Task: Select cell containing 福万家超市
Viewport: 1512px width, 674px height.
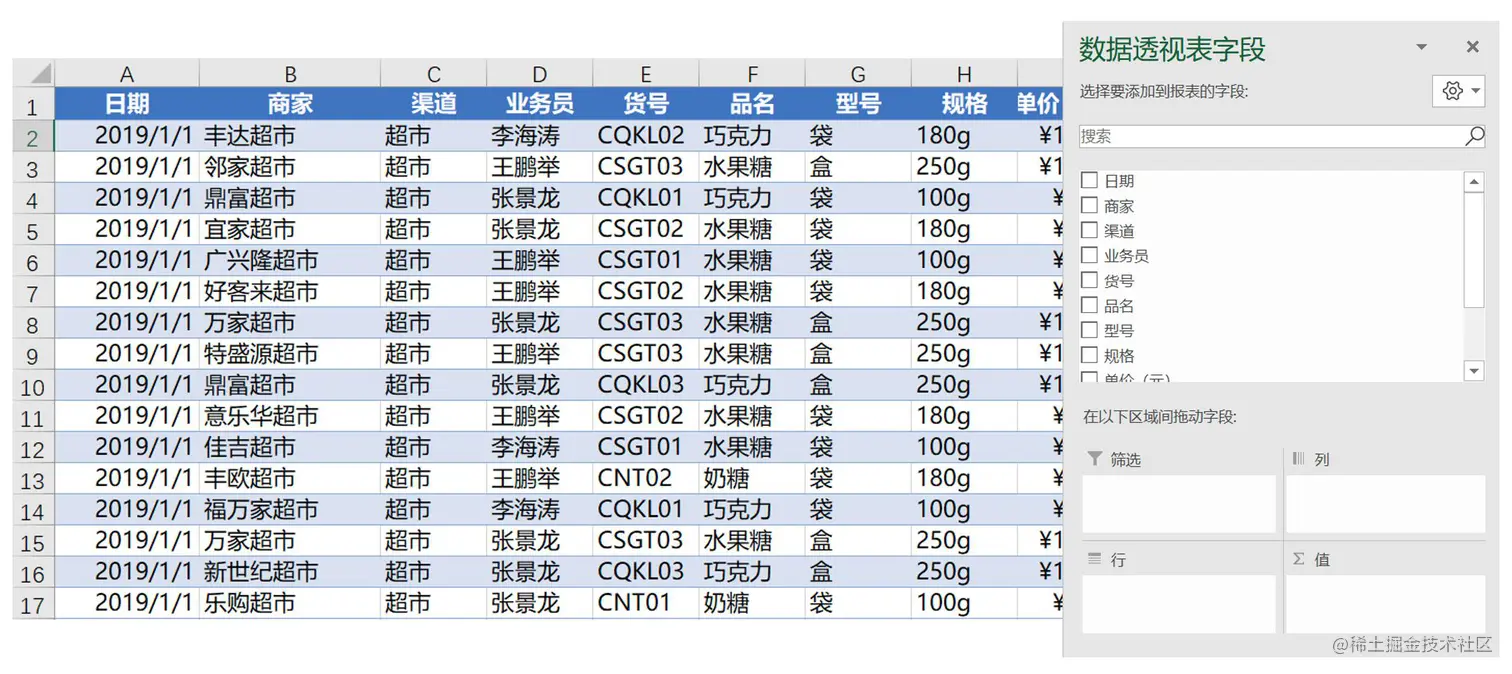Action: coord(290,509)
